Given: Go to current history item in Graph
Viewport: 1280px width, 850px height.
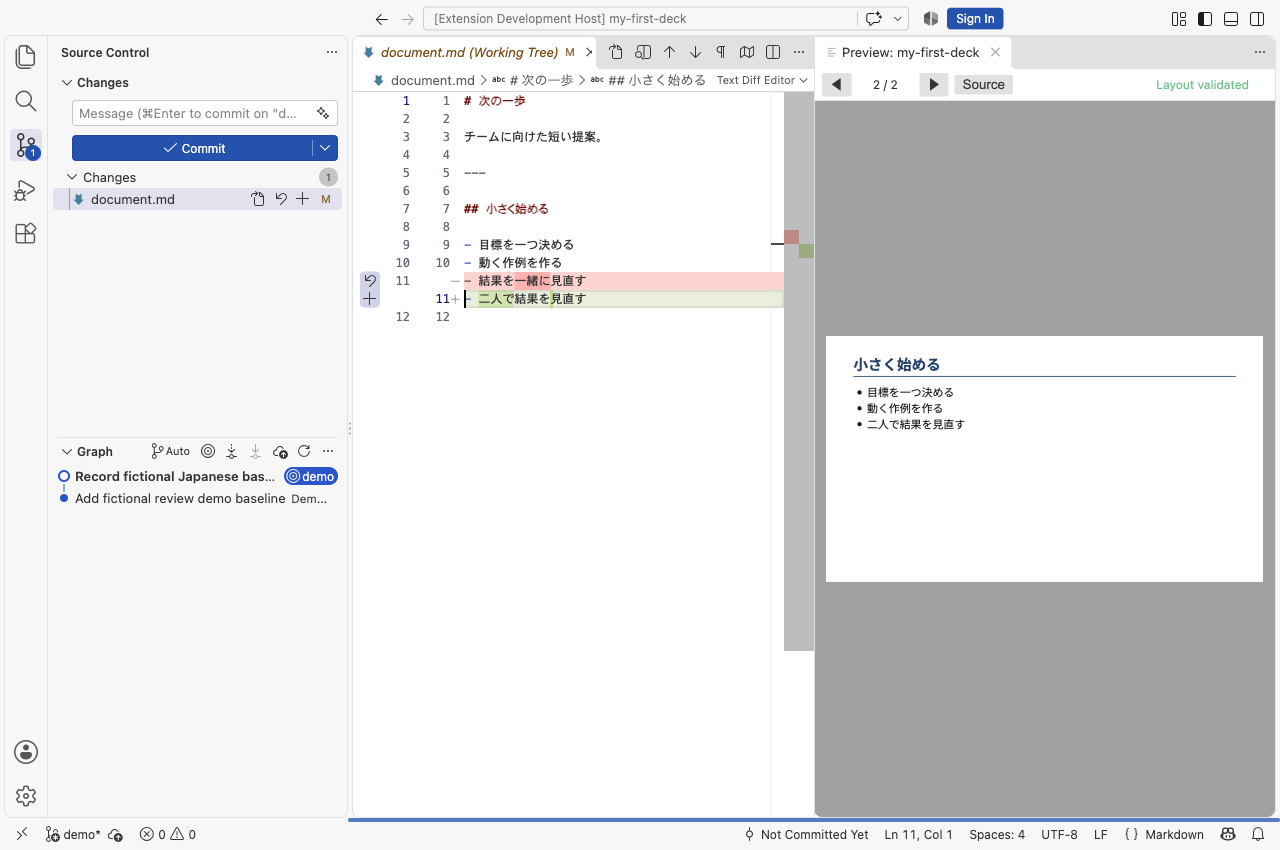Looking at the screenshot, I should [x=208, y=451].
